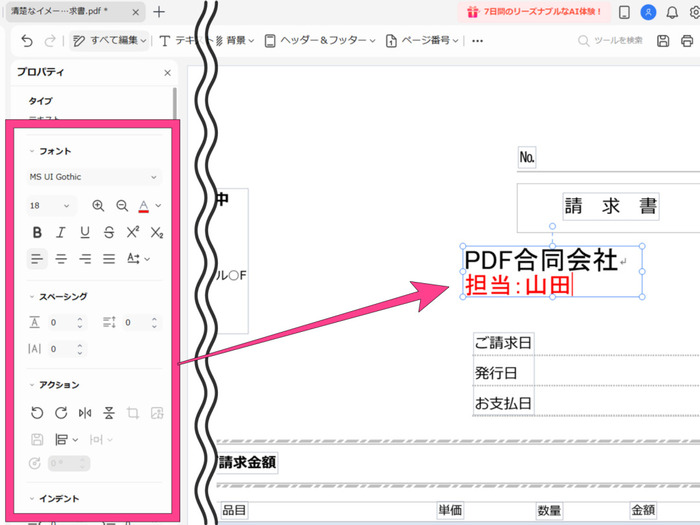The width and height of the screenshot is (700, 525).
Task: Click the ご請求日 cell
Action: [x=503, y=343]
